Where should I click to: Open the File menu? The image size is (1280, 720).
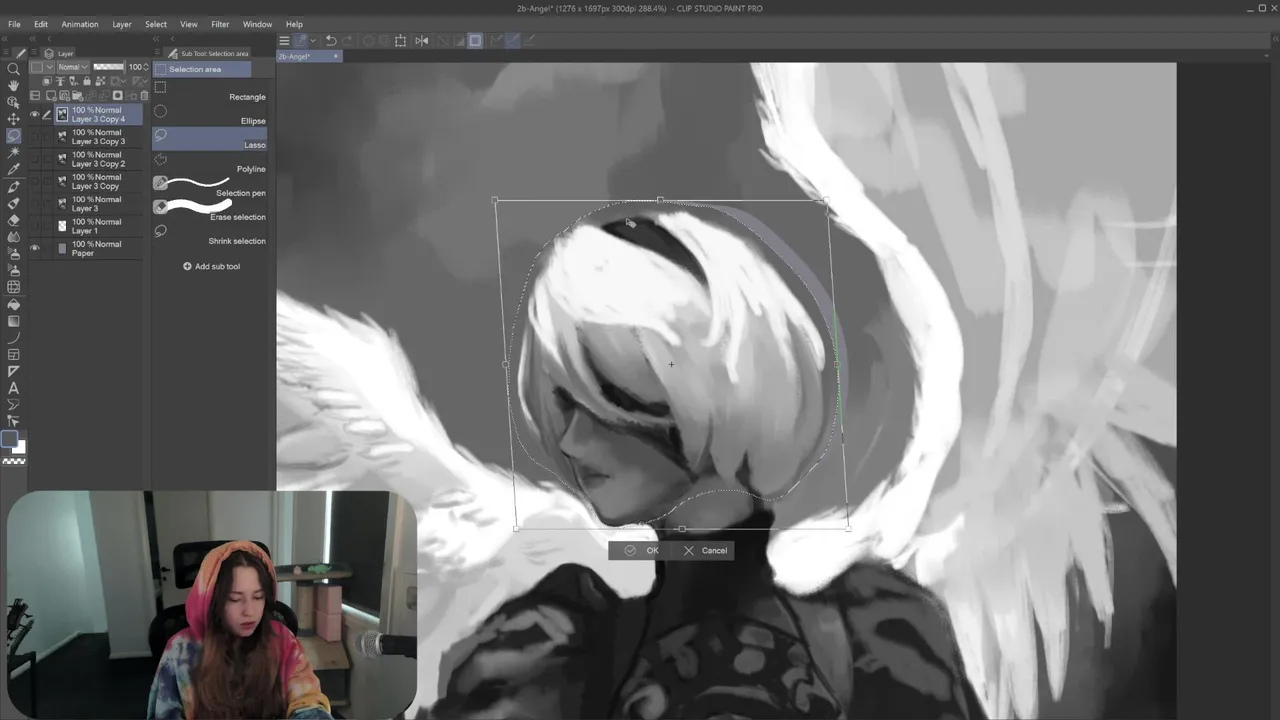click(x=14, y=24)
